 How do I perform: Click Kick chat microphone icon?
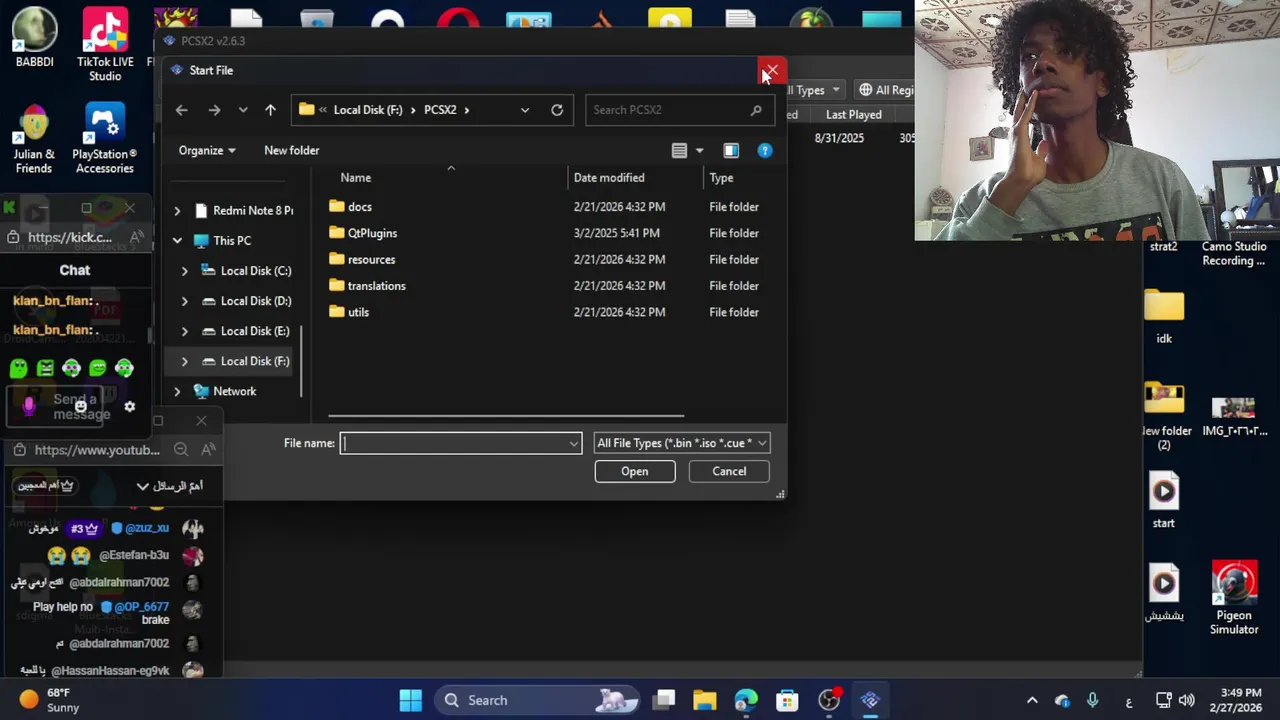pos(29,405)
